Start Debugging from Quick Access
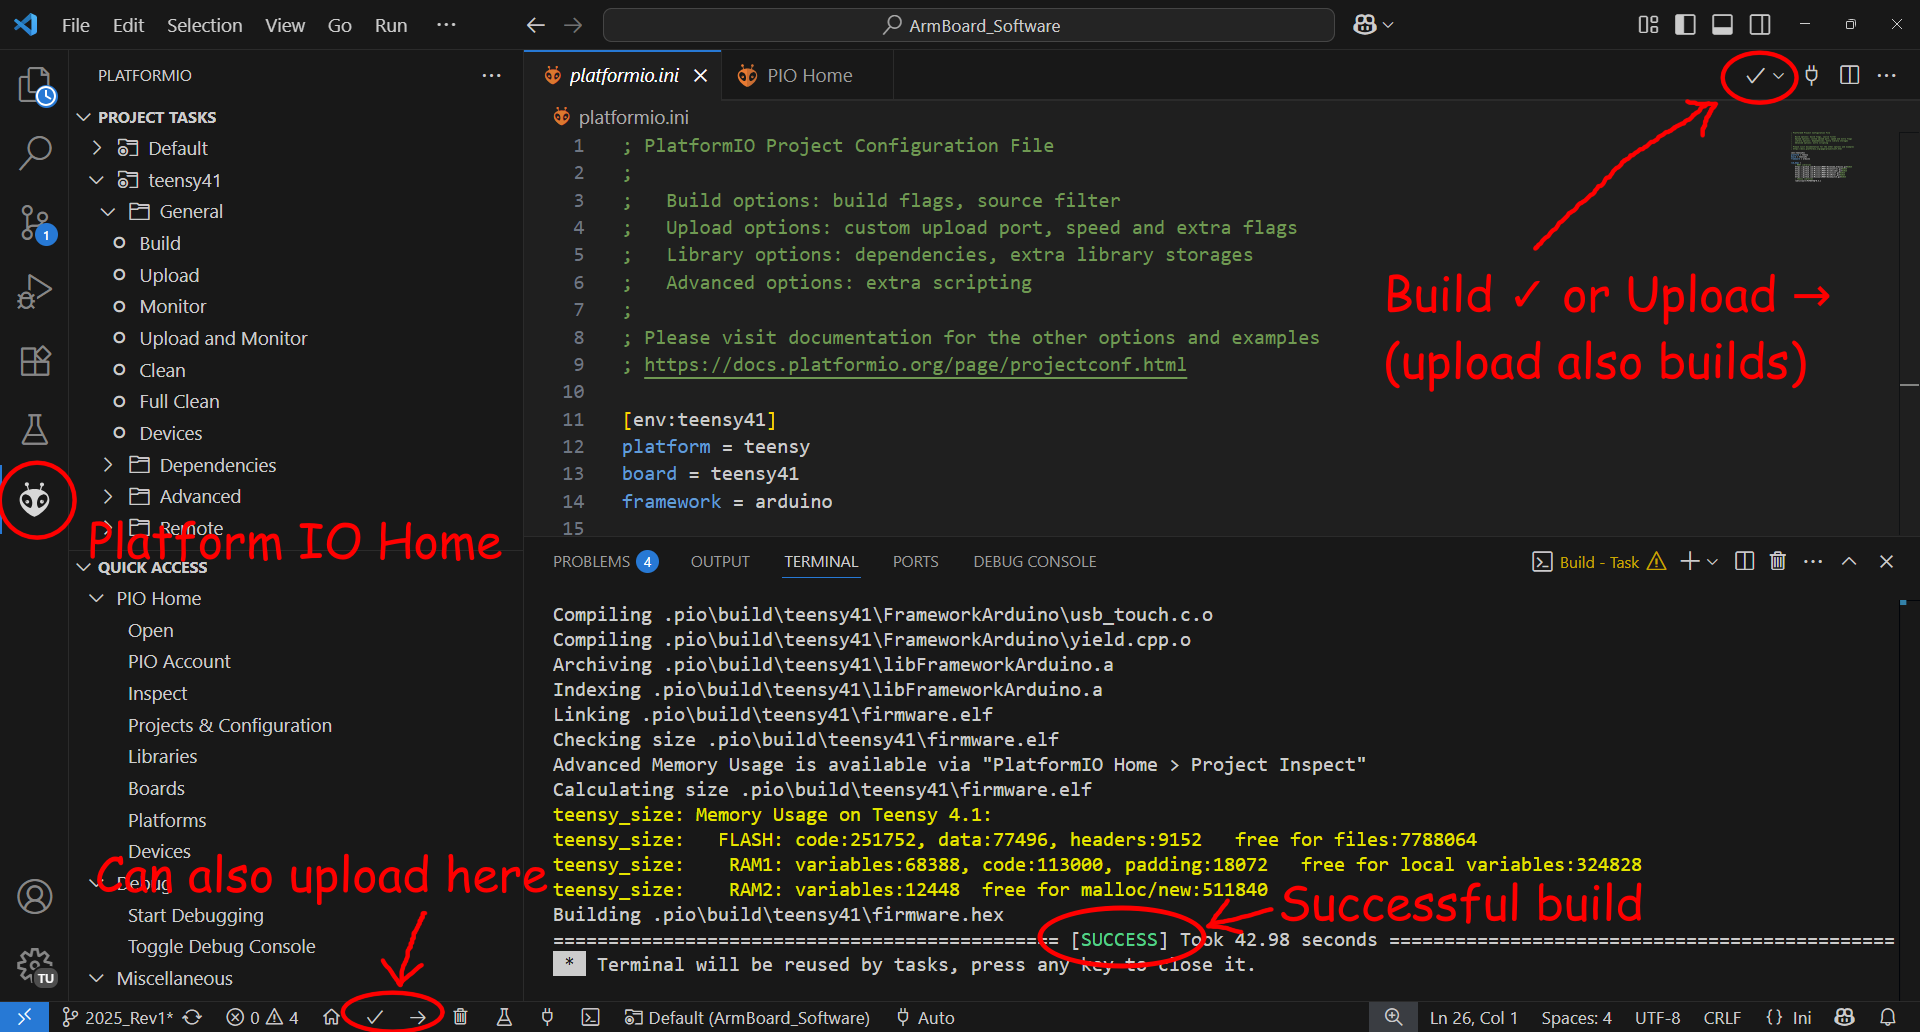Image resolution: width=1920 pixels, height=1032 pixels. pyautogui.click(x=195, y=915)
